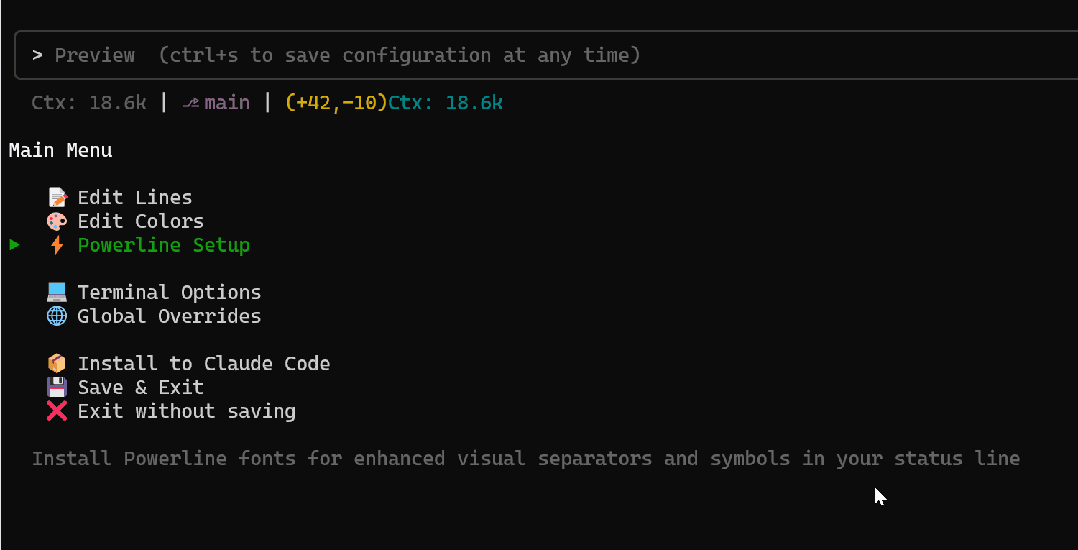Click the green selection arrow pointer
Viewport: 1078px width, 550px height.
(x=15, y=245)
